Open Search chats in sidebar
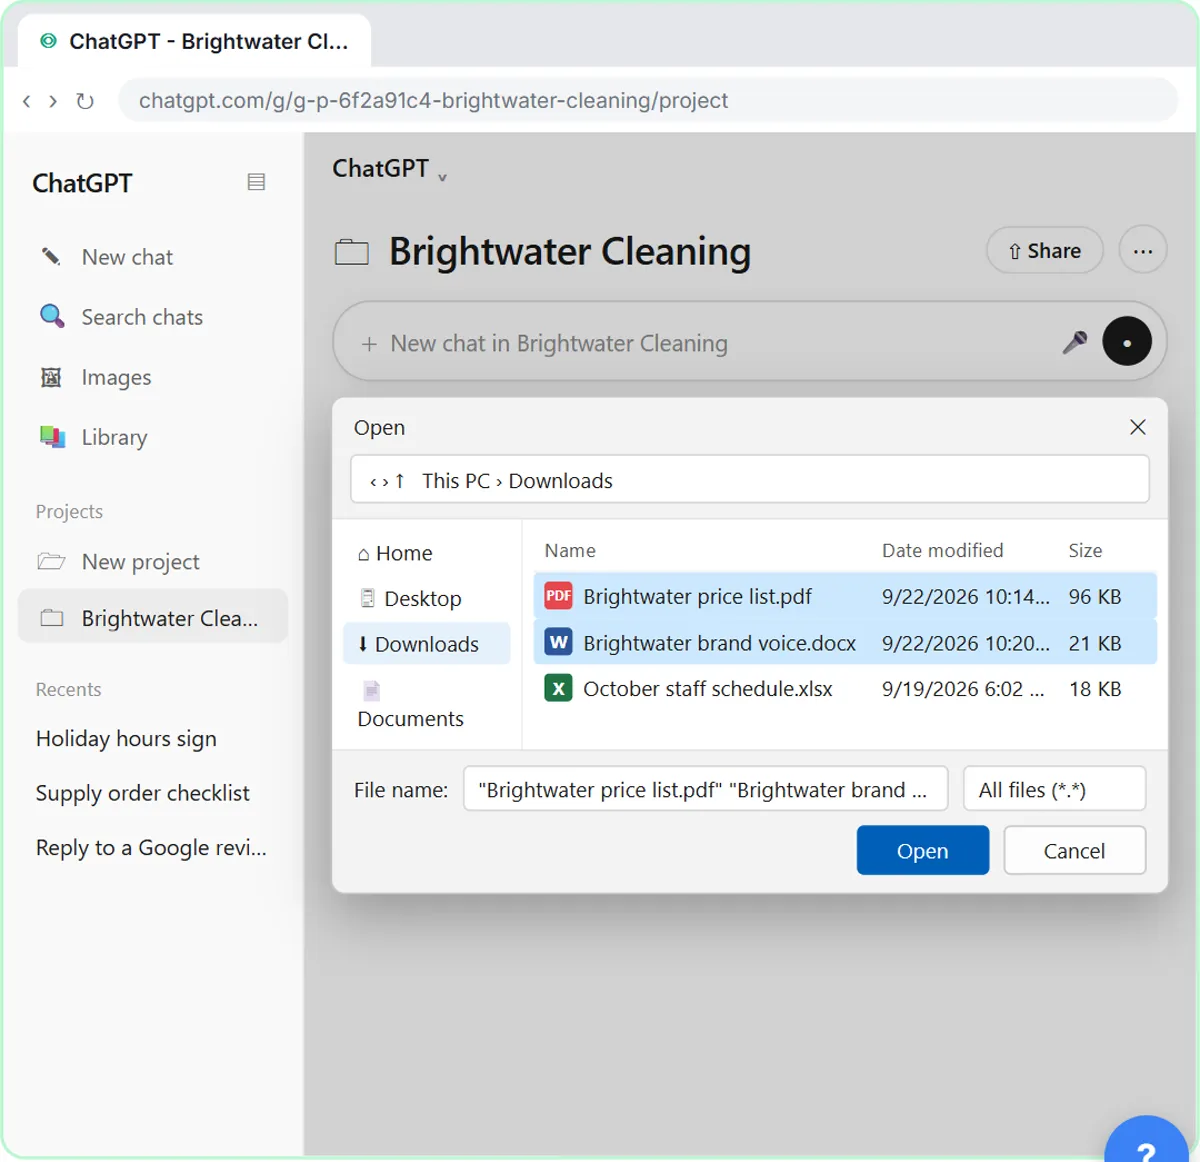The image size is (1200, 1162). click(142, 317)
